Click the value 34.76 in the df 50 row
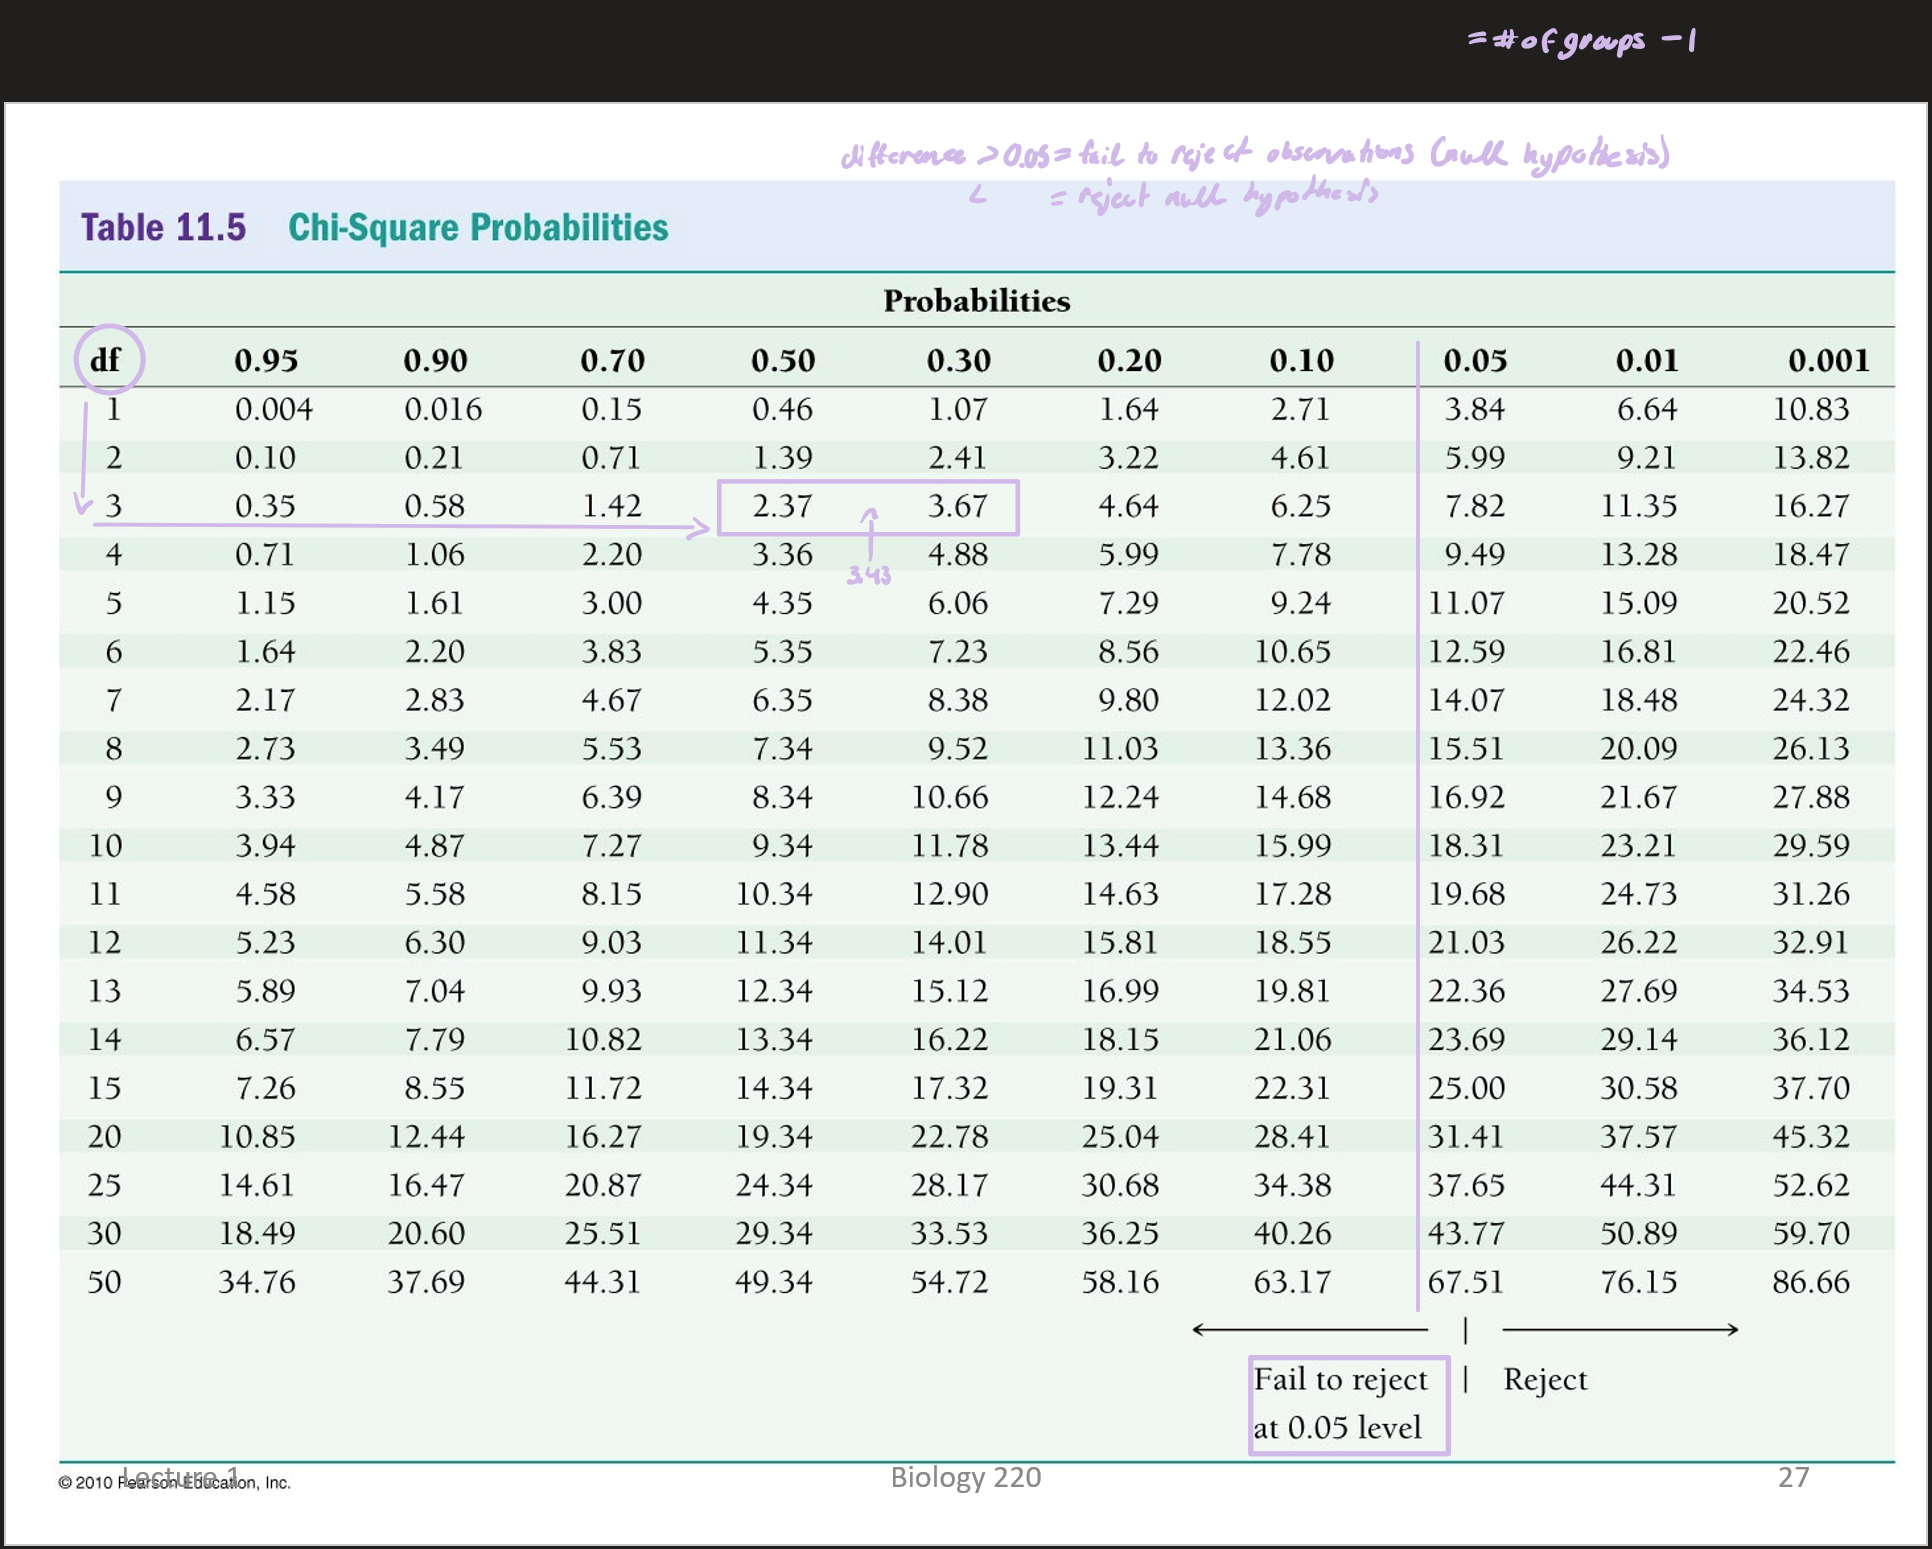This screenshot has width=1932, height=1549. [x=257, y=1282]
